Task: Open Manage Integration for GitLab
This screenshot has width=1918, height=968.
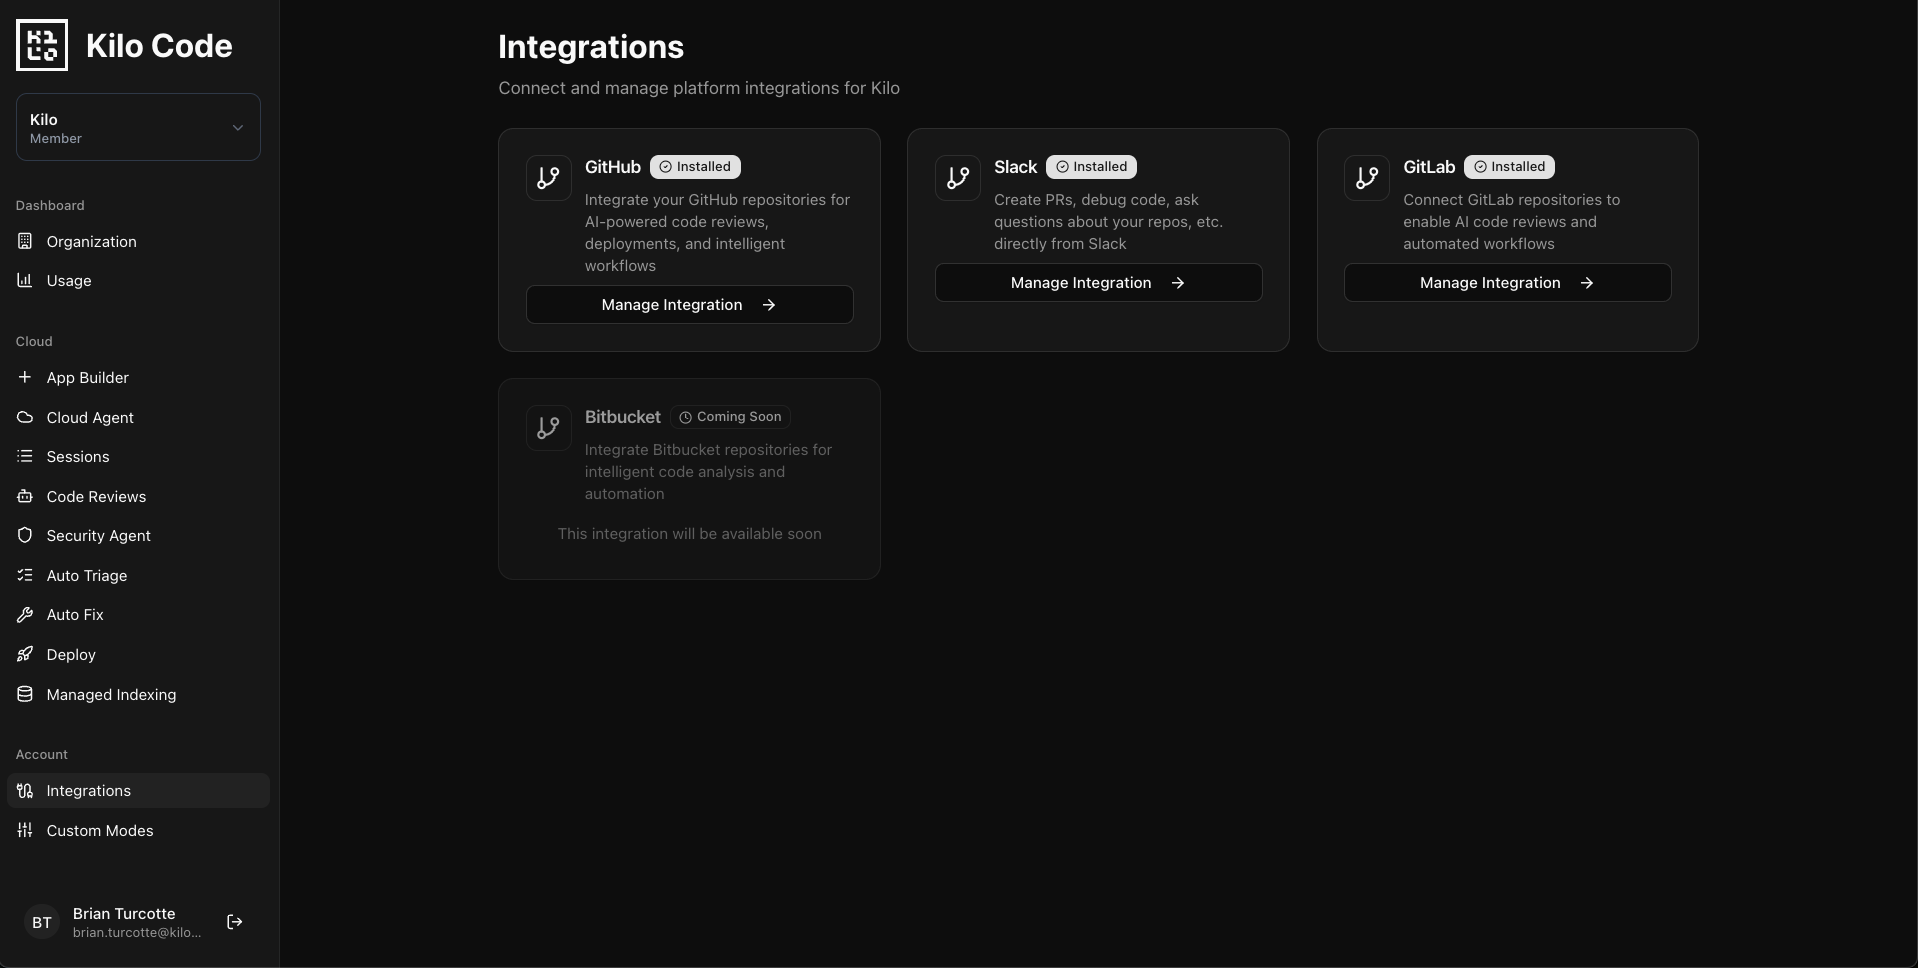Action: (x=1507, y=283)
